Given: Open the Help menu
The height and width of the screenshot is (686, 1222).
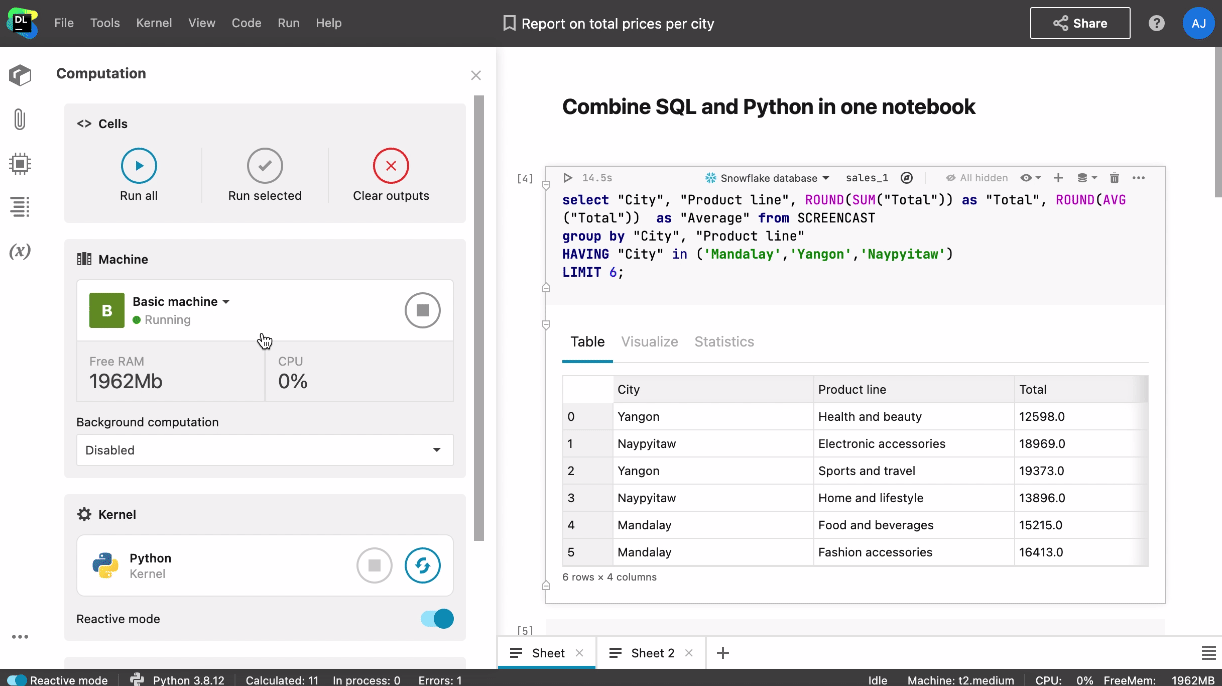Looking at the screenshot, I should pos(329,23).
